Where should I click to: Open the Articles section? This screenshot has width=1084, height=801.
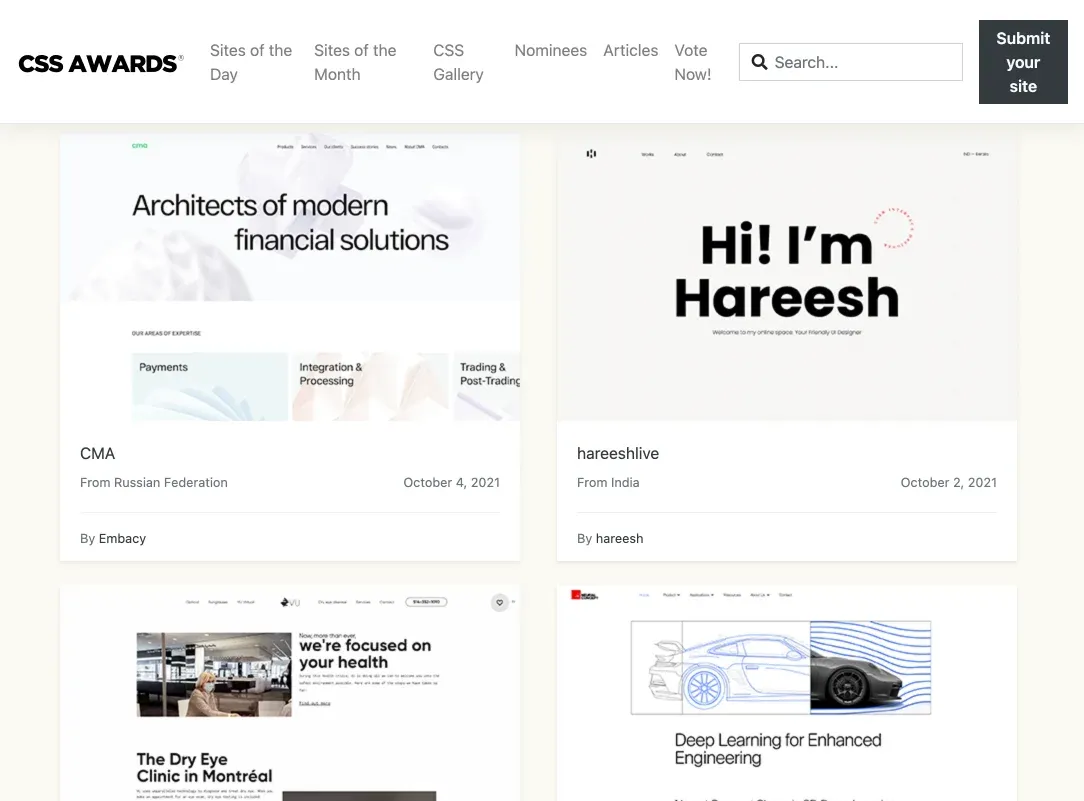[630, 50]
